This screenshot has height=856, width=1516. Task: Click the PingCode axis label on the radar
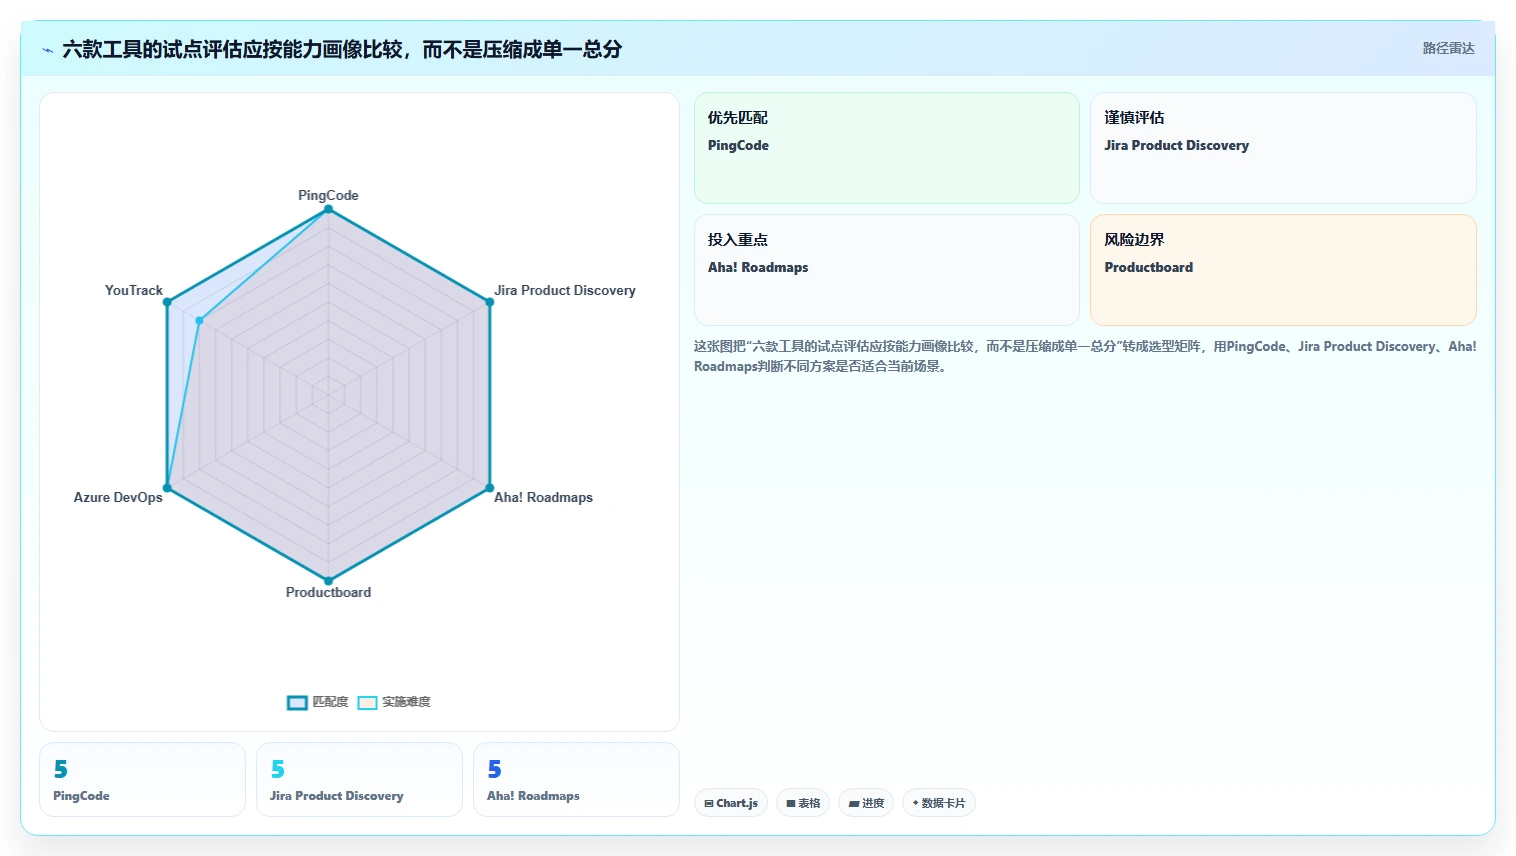tap(328, 195)
